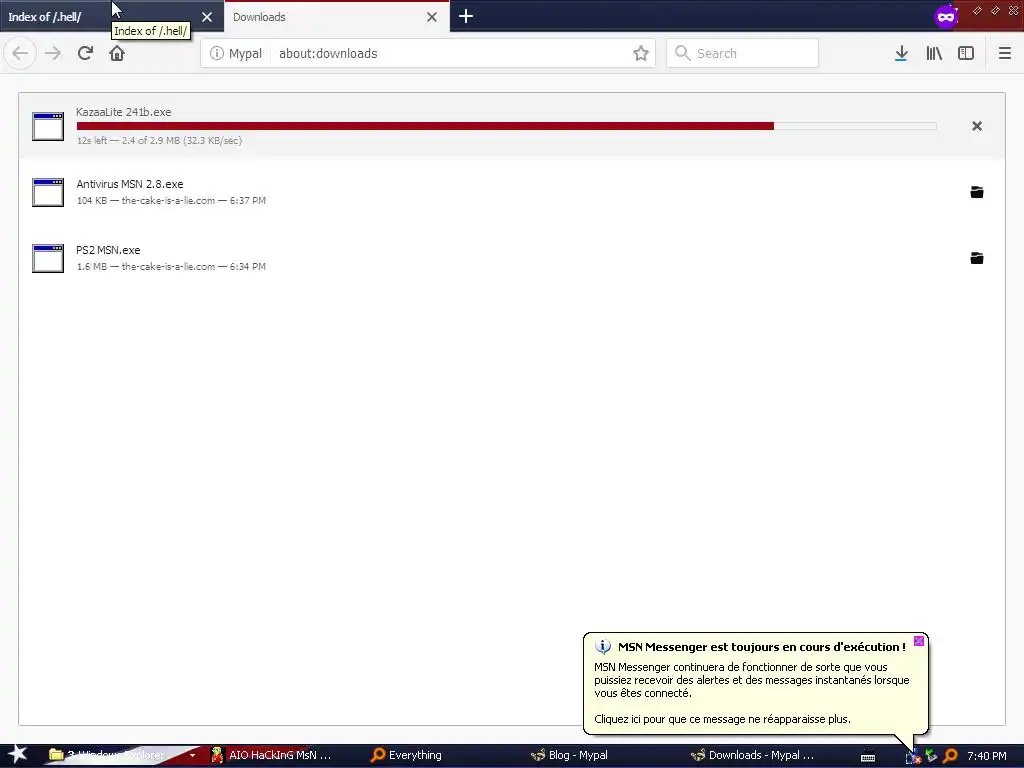Open a new tab with plus button

[466, 16]
